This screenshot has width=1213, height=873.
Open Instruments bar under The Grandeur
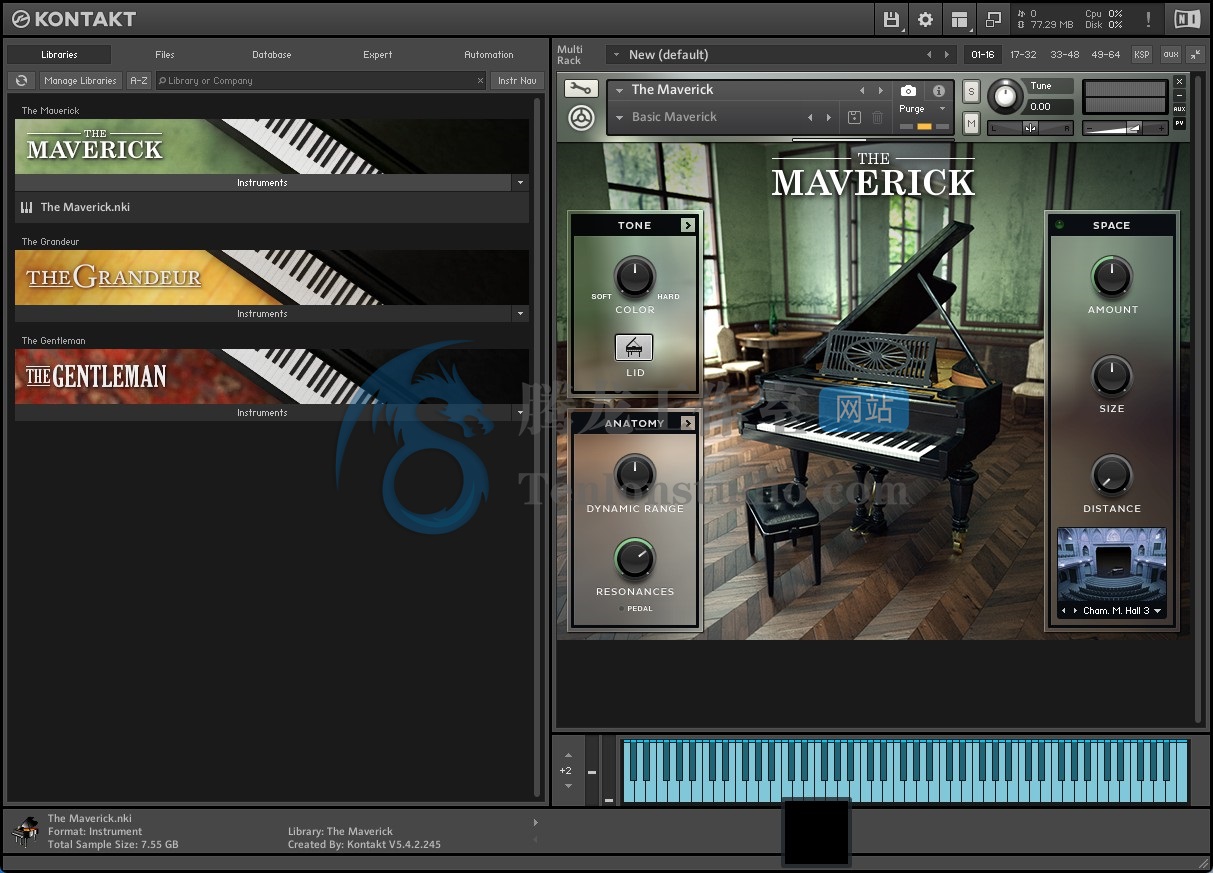[x=262, y=314]
